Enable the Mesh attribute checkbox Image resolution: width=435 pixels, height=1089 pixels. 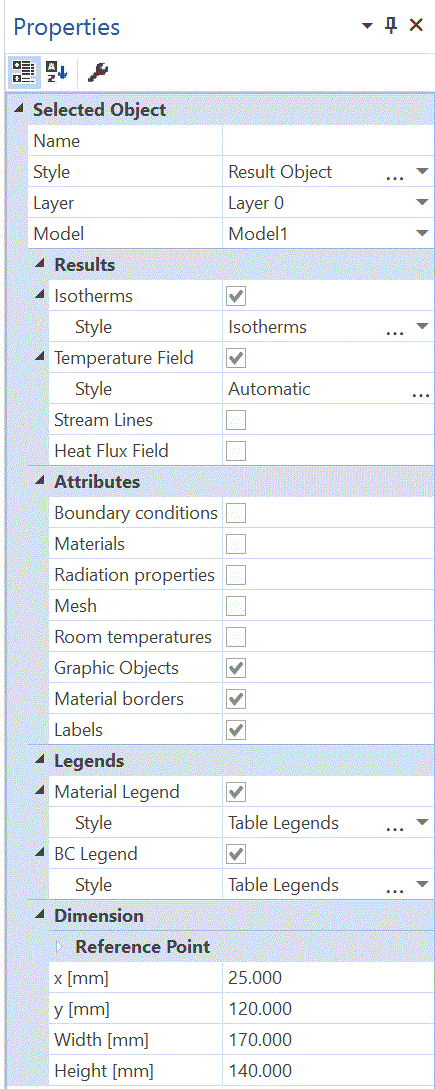pyautogui.click(x=237, y=606)
